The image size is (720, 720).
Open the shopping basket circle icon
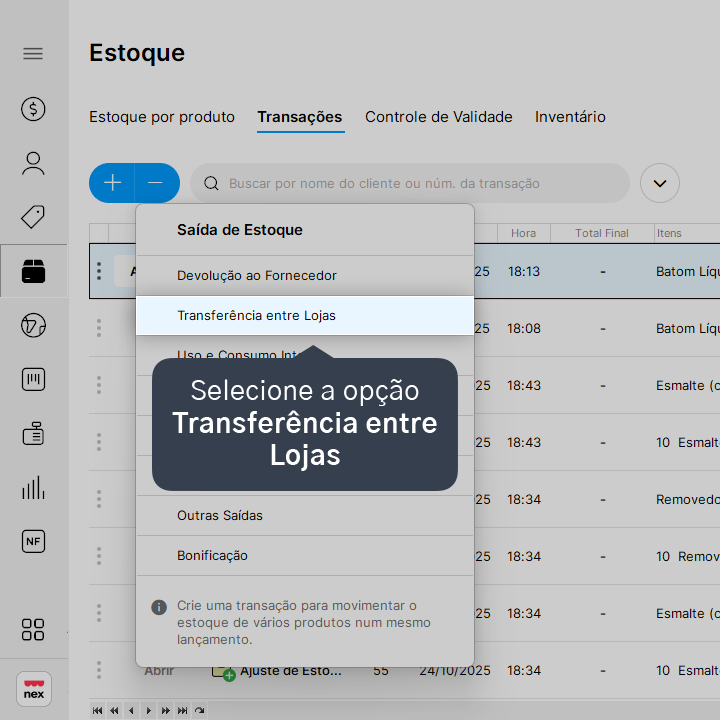[x=33, y=326]
